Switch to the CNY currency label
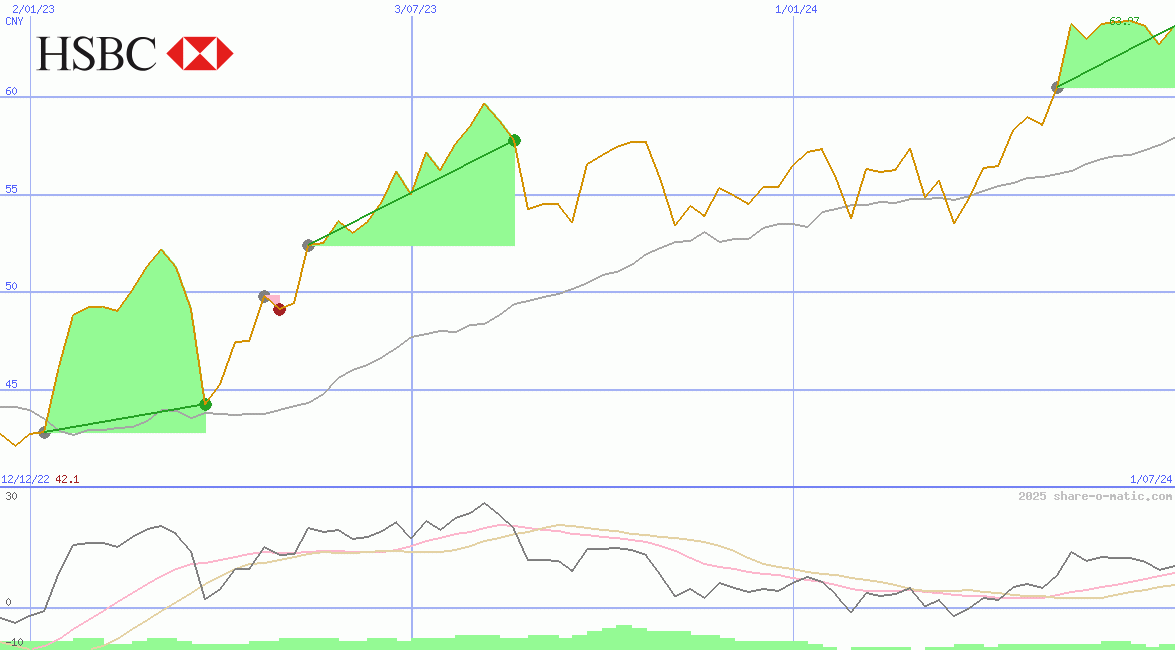The width and height of the screenshot is (1175, 650). pos(12,22)
